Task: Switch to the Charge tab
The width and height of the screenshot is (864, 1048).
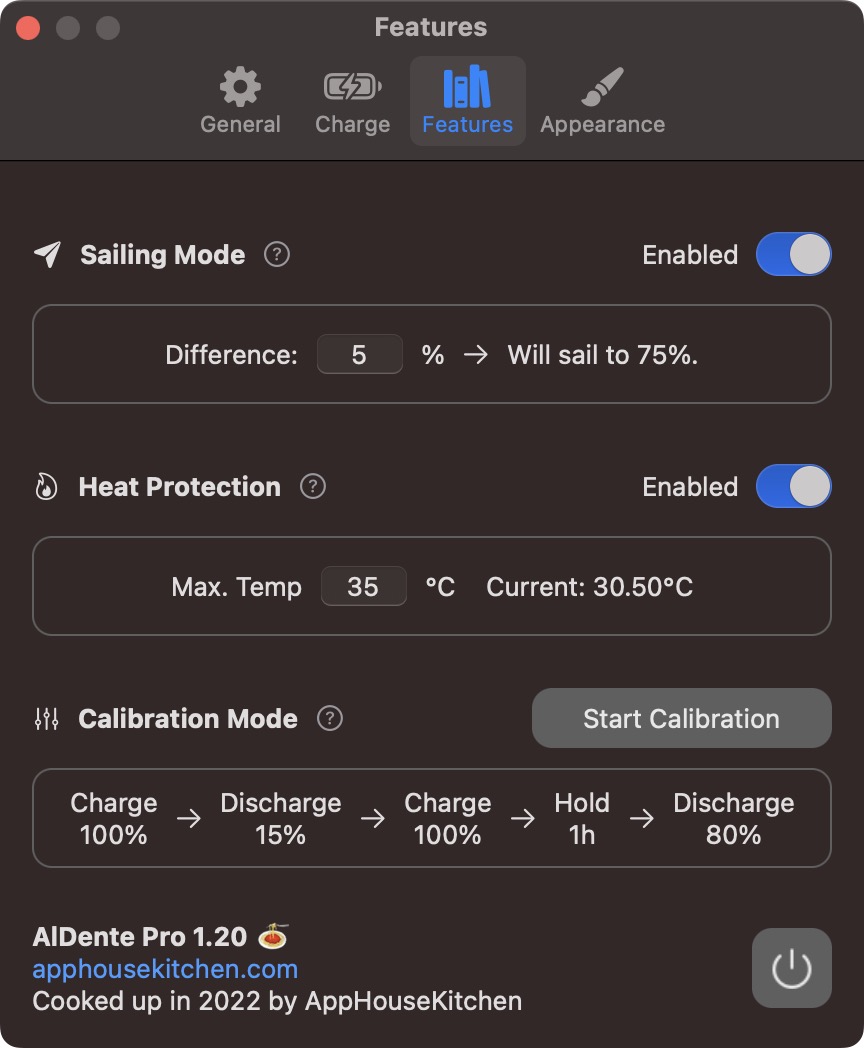Action: coord(352,102)
